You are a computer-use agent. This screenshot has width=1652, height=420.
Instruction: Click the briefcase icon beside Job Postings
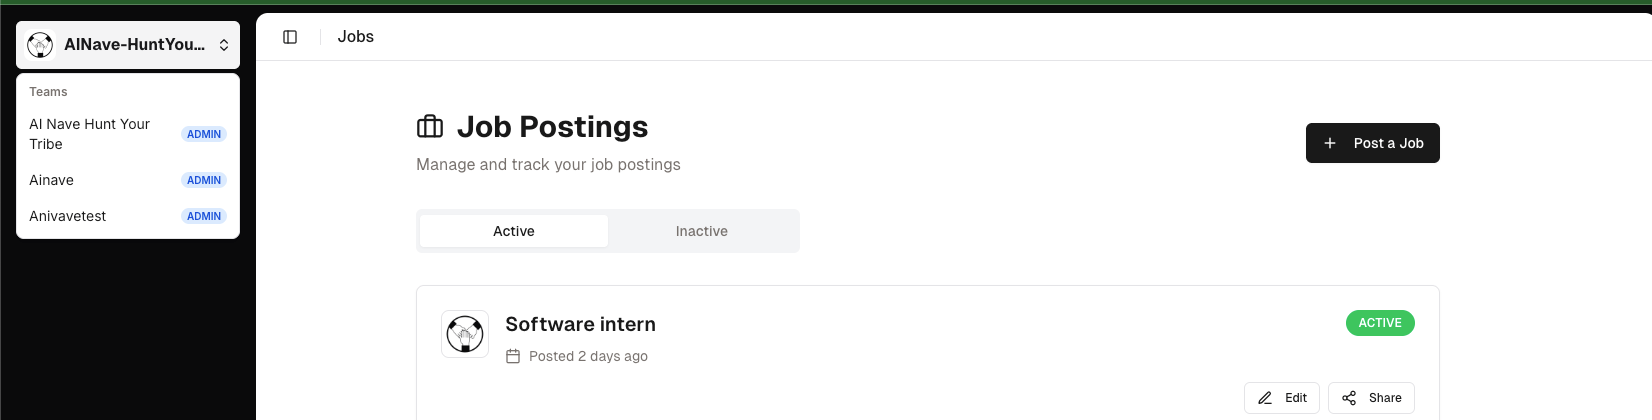click(430, 127)
